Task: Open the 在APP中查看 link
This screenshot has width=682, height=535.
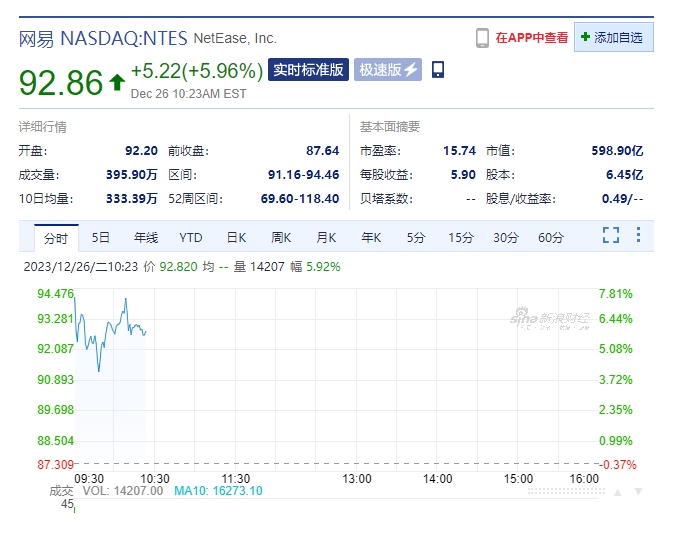Action: tap(532, 38)
